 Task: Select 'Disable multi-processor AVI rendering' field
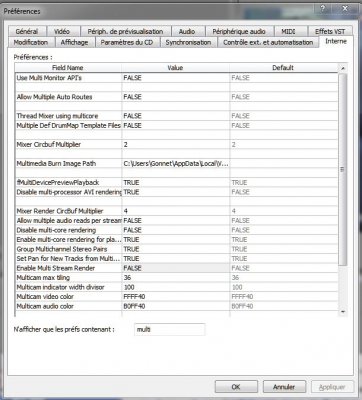point(69,192)
